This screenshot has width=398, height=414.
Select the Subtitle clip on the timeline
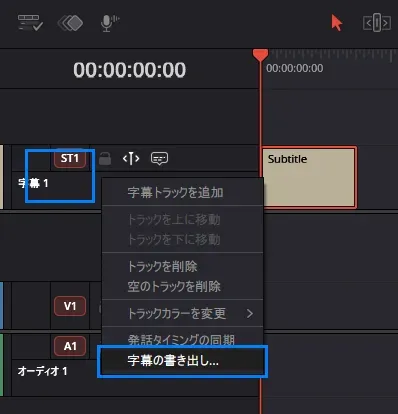tap(309, 177)
